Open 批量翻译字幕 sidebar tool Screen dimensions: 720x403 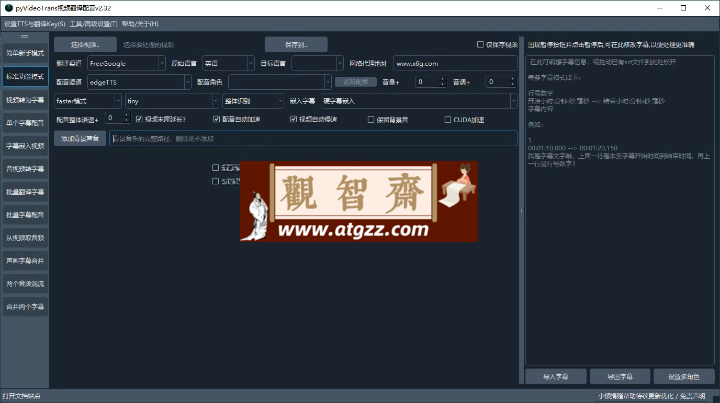25,191
